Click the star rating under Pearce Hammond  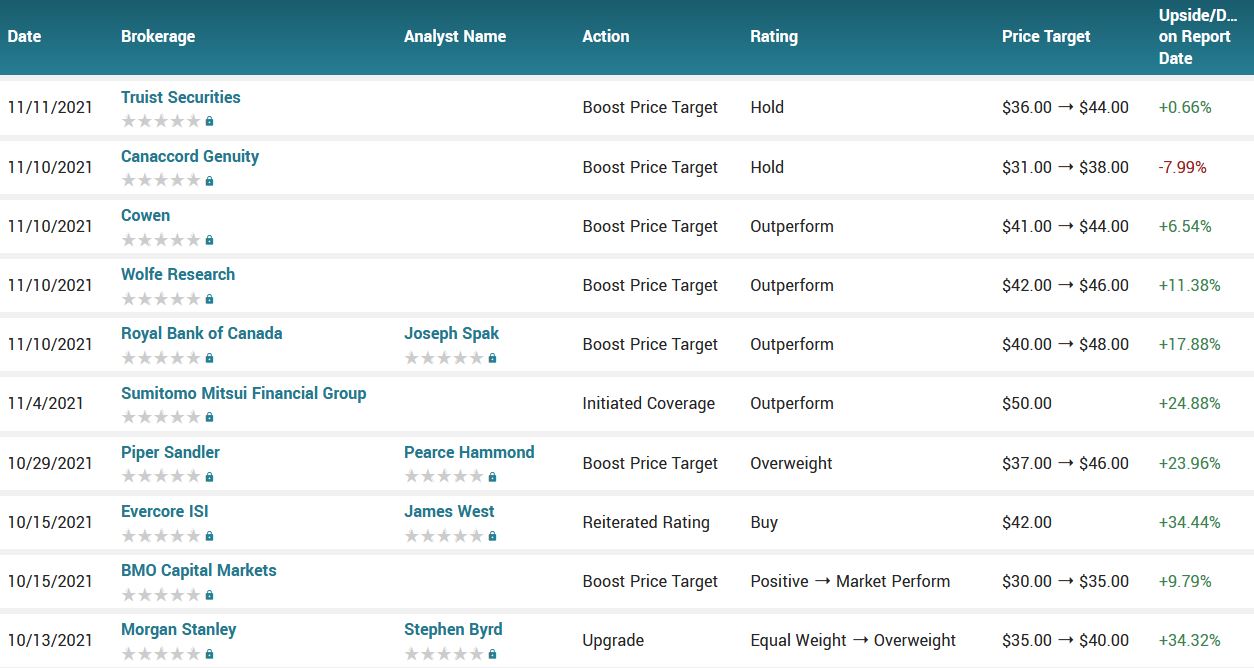(444, 477)
